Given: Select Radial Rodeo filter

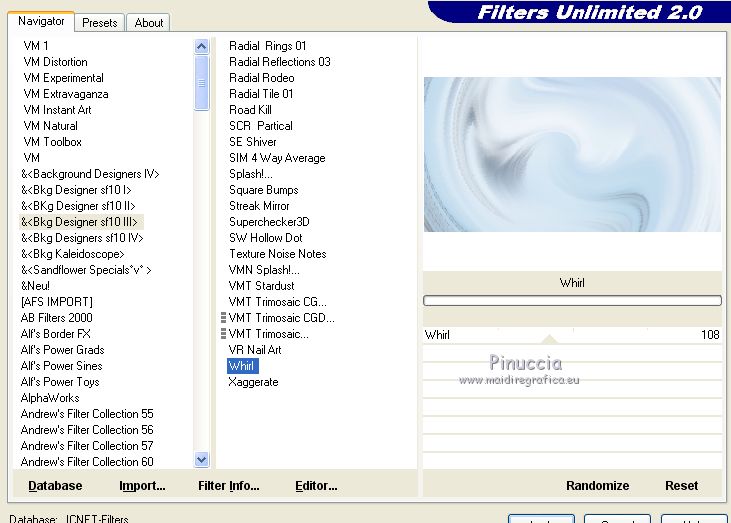Looking at the screenshot, I should 262,78.
